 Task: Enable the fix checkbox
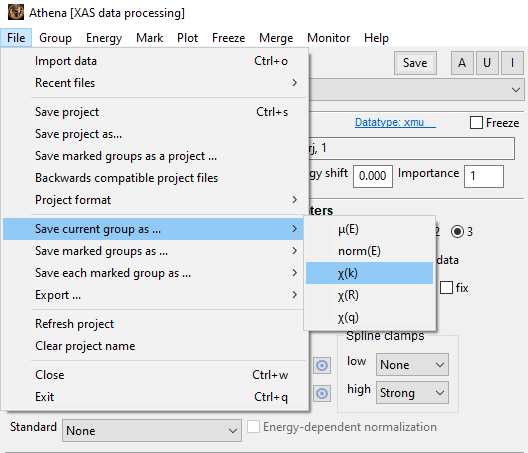446,288
